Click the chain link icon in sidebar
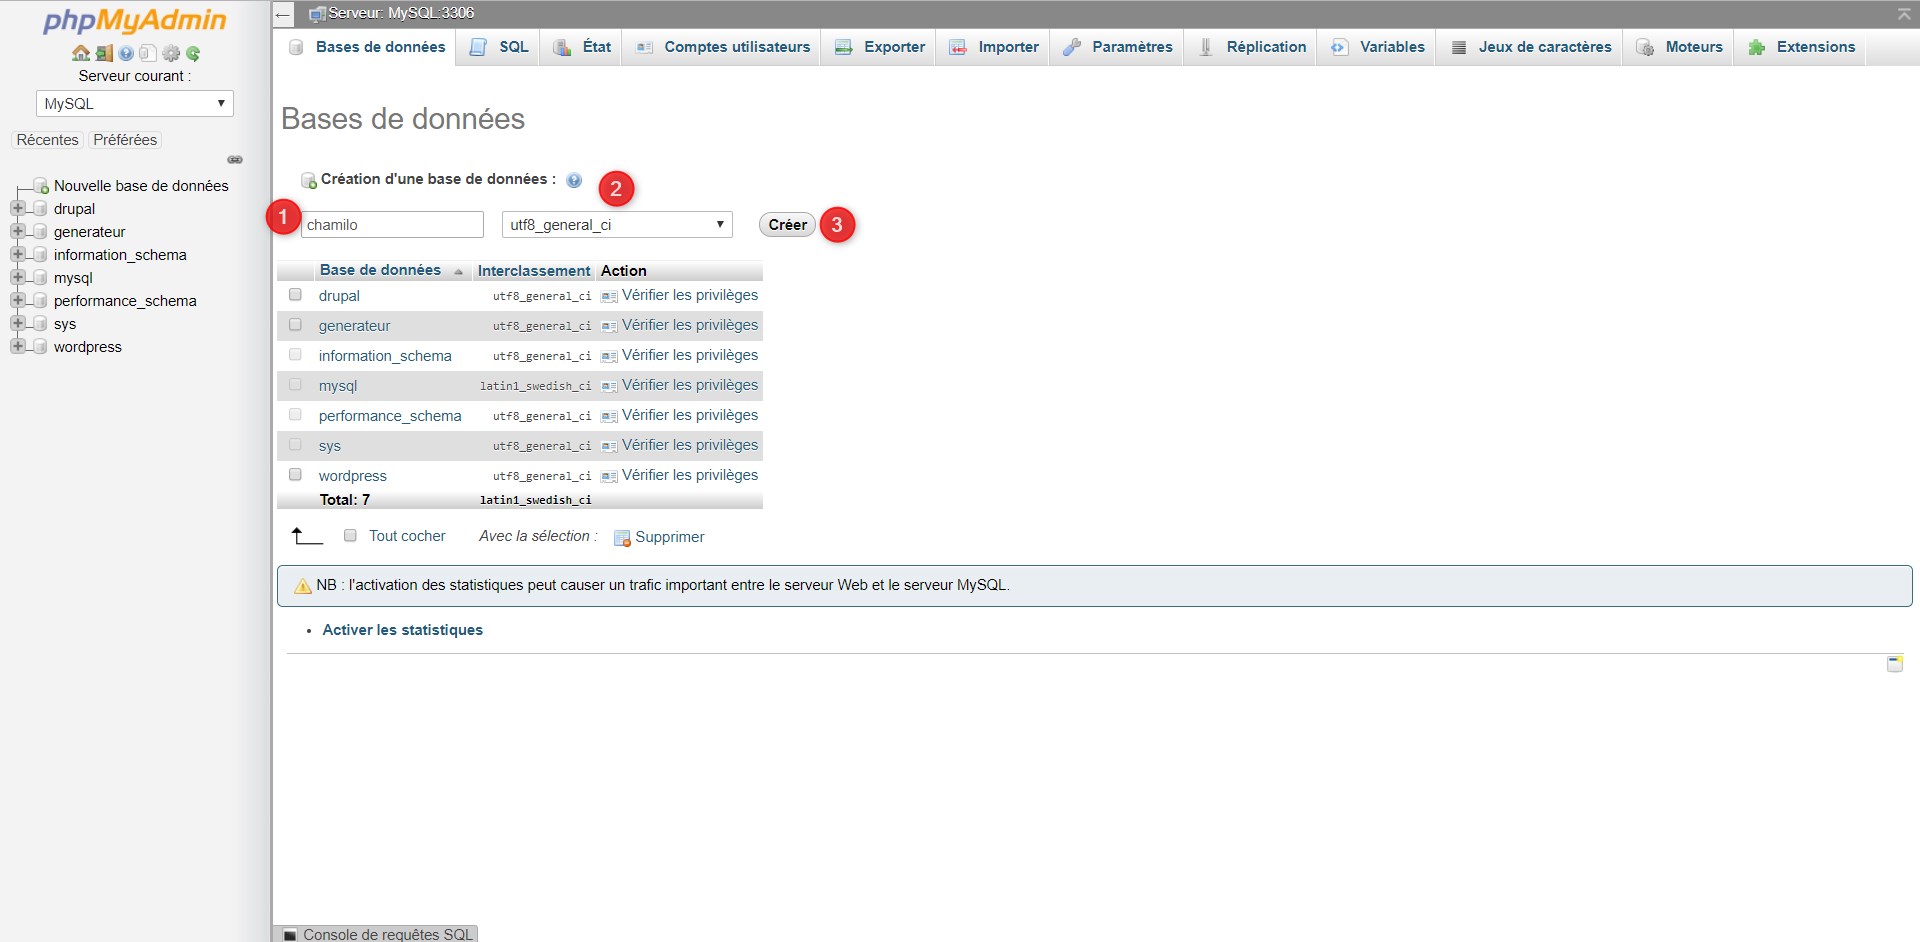The image size is (1920, 942). coord(235,160)
